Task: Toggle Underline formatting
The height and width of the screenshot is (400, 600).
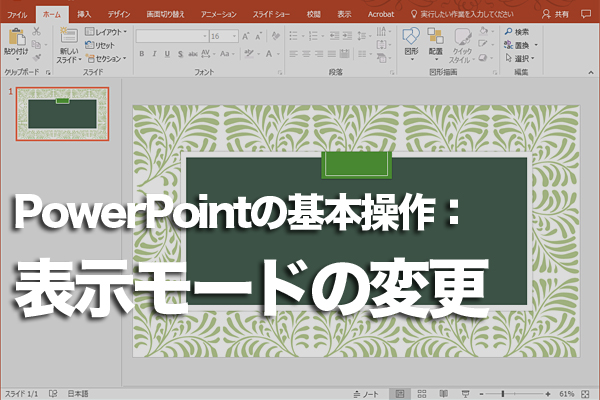Action: click(x=167, y=54)
